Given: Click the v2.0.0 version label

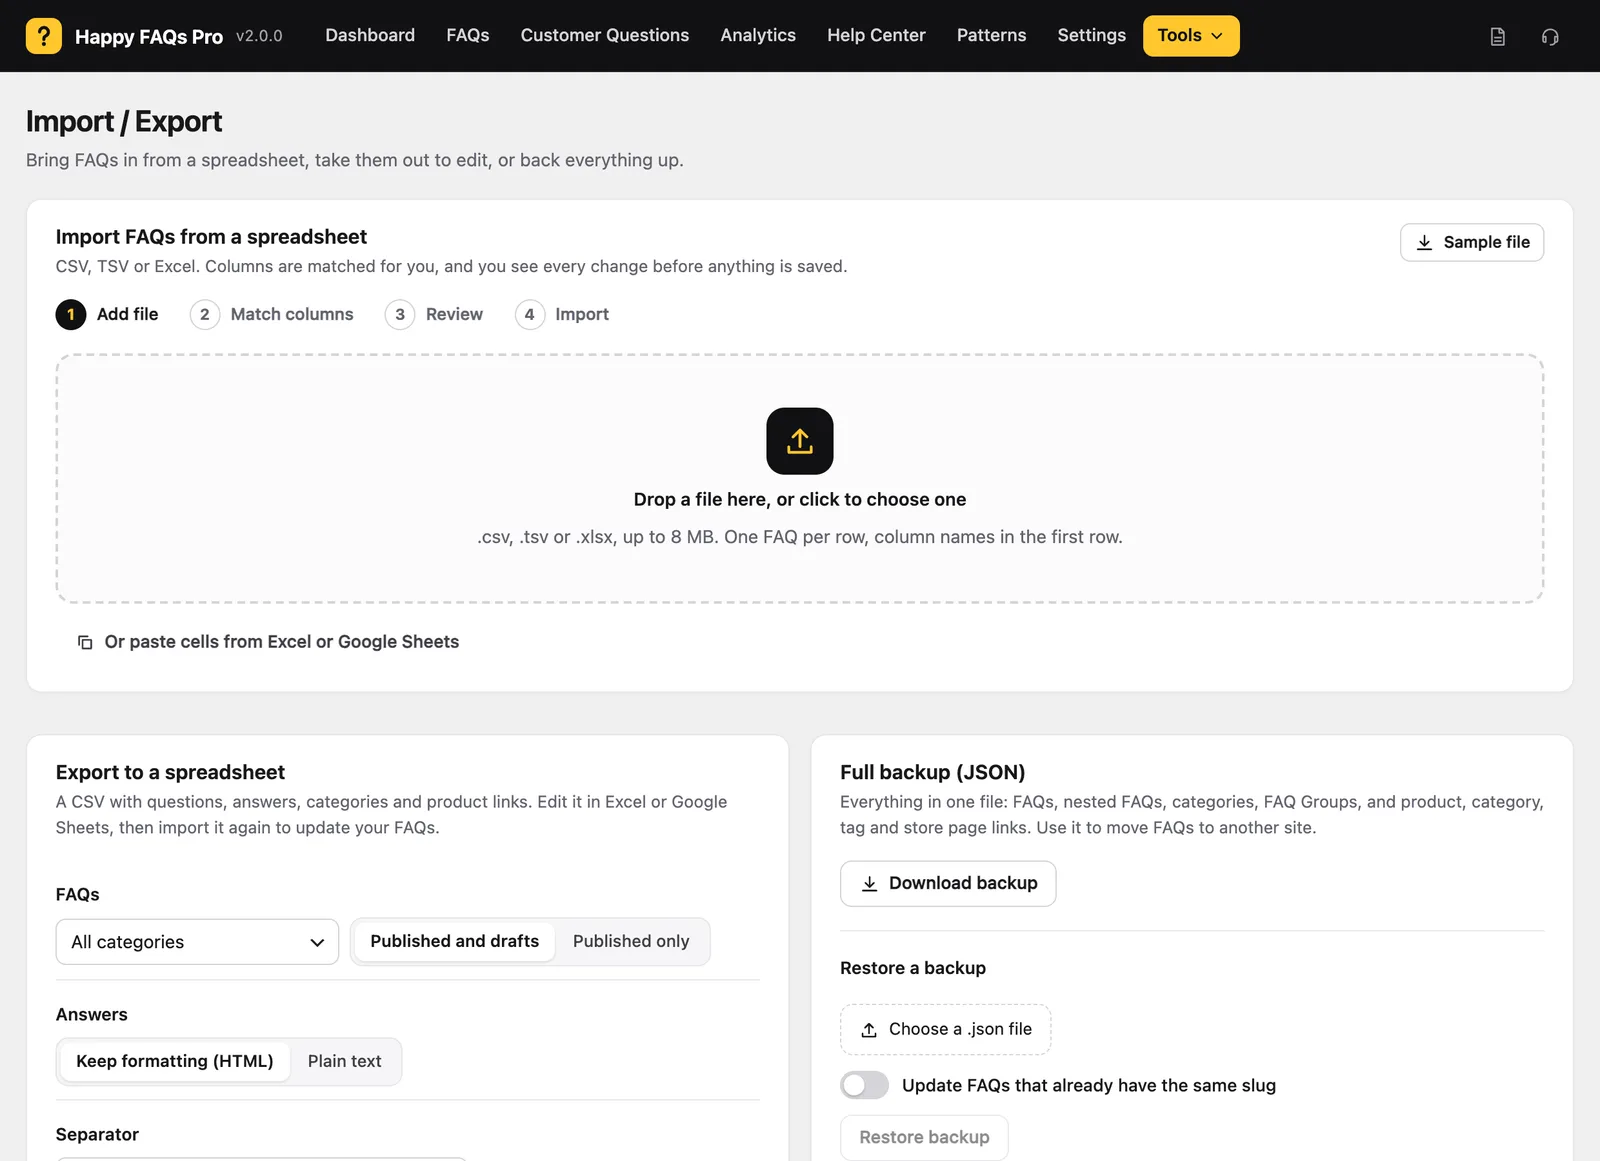Looking at the screenshot, I should pyautogui.click(x=259, y=36).
